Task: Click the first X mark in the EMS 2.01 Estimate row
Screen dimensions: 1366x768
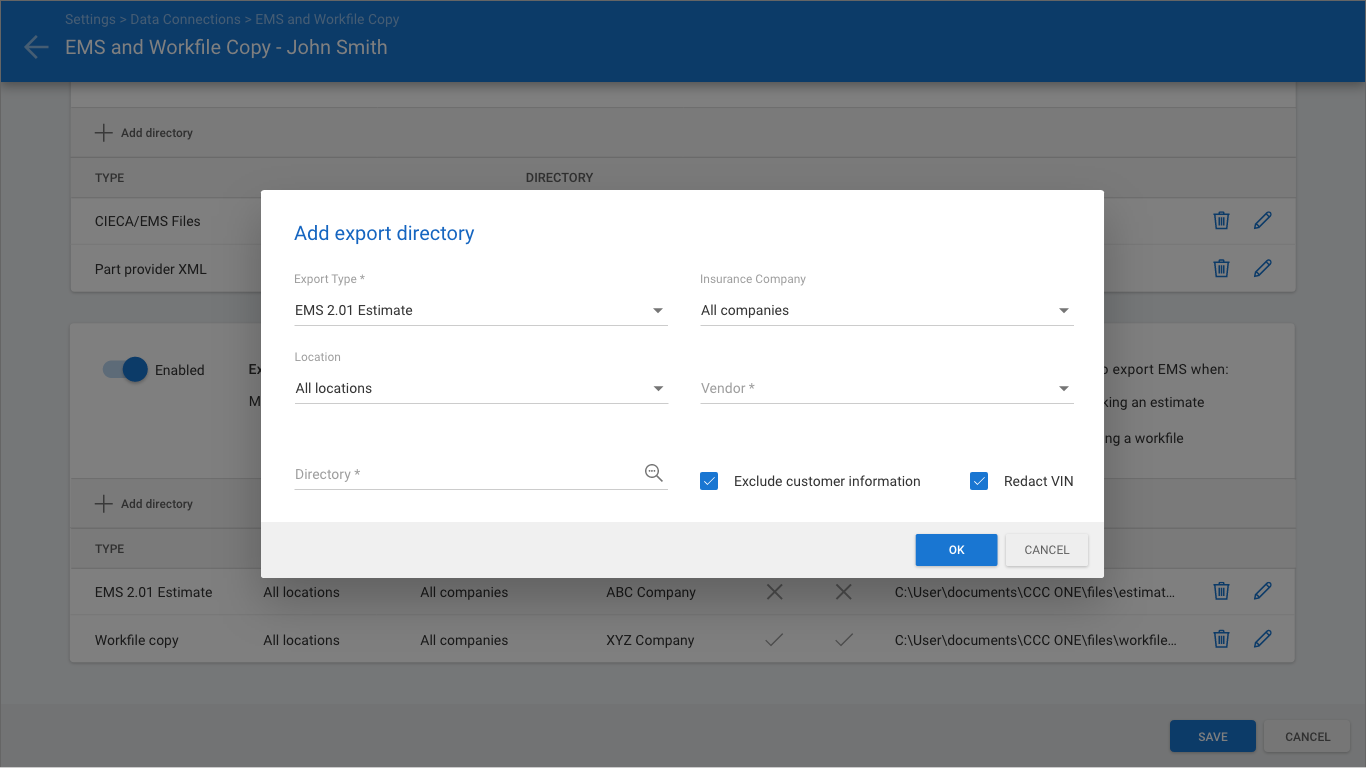Action: point(774,592)
